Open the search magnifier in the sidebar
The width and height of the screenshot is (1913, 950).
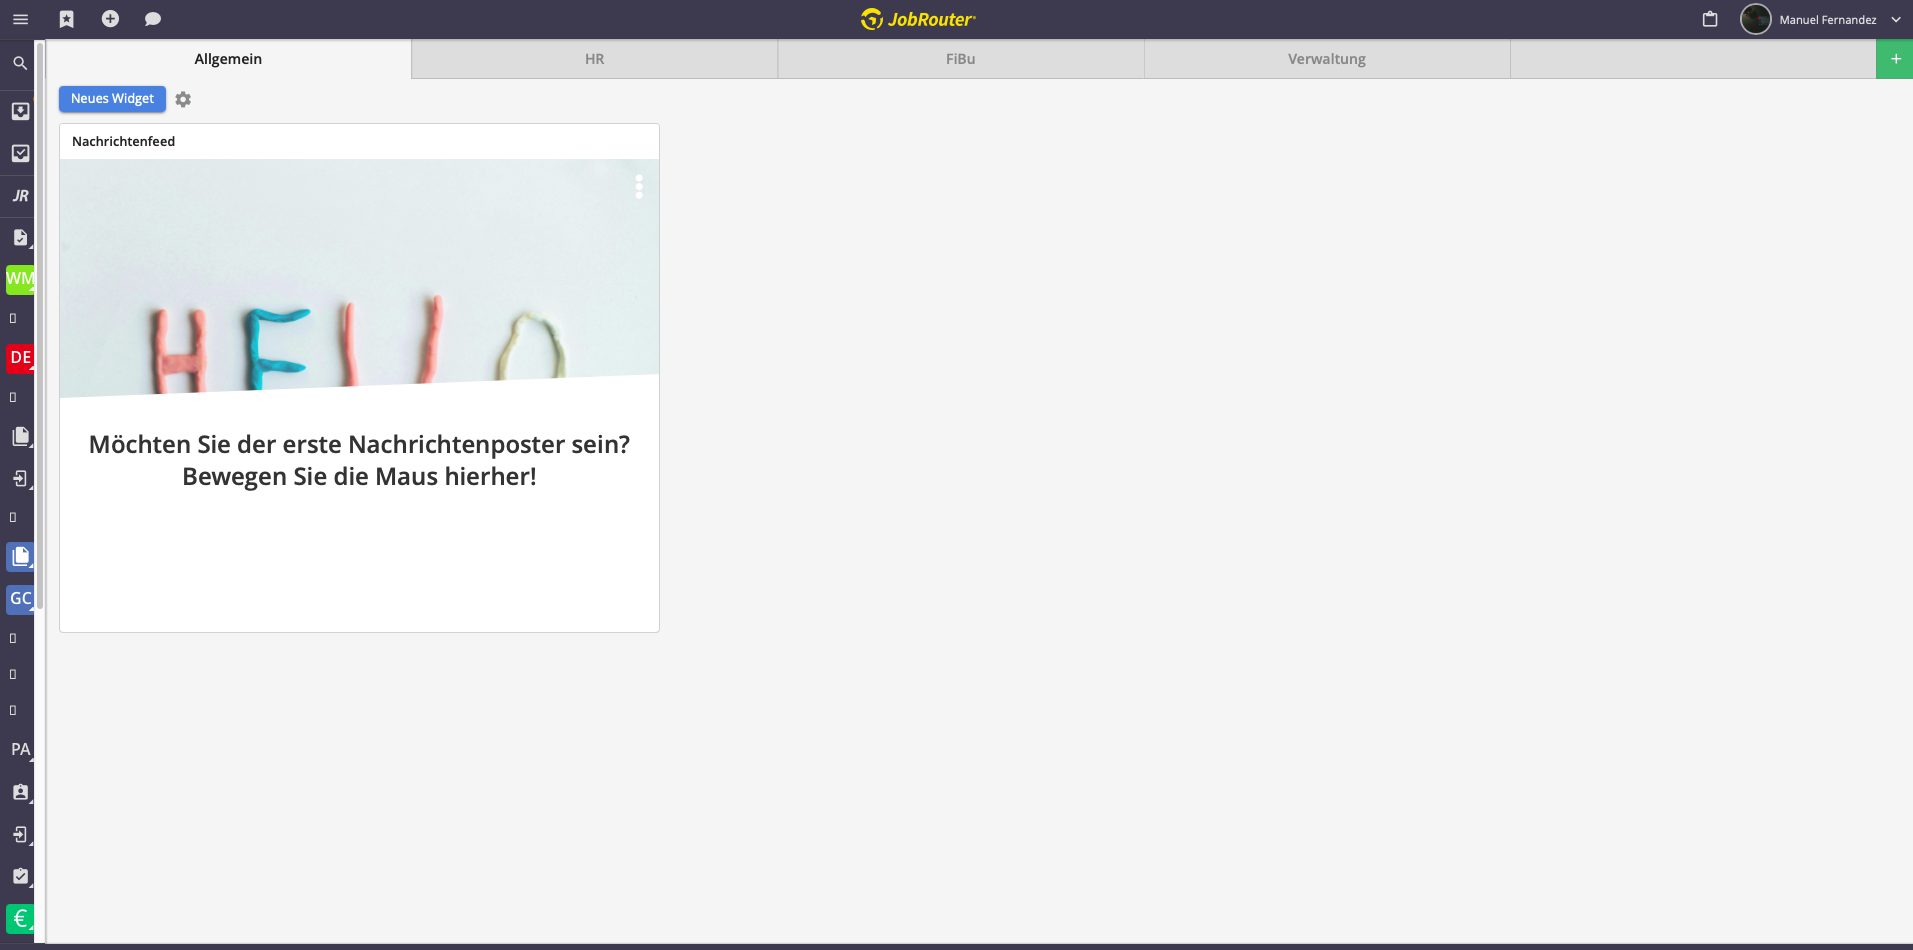[x=20, y=63]
